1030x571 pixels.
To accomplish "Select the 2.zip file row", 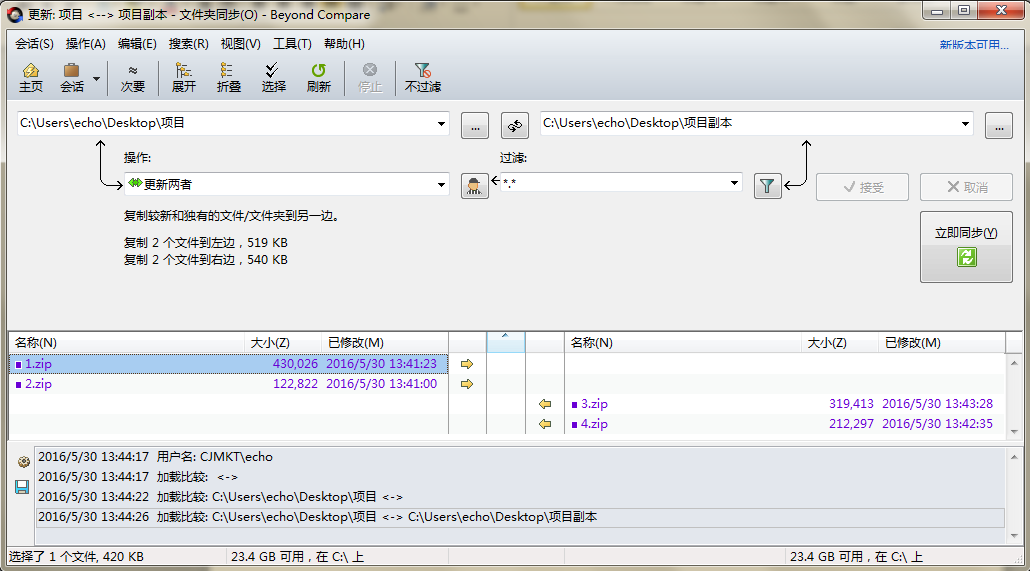I will click(229, 384).
